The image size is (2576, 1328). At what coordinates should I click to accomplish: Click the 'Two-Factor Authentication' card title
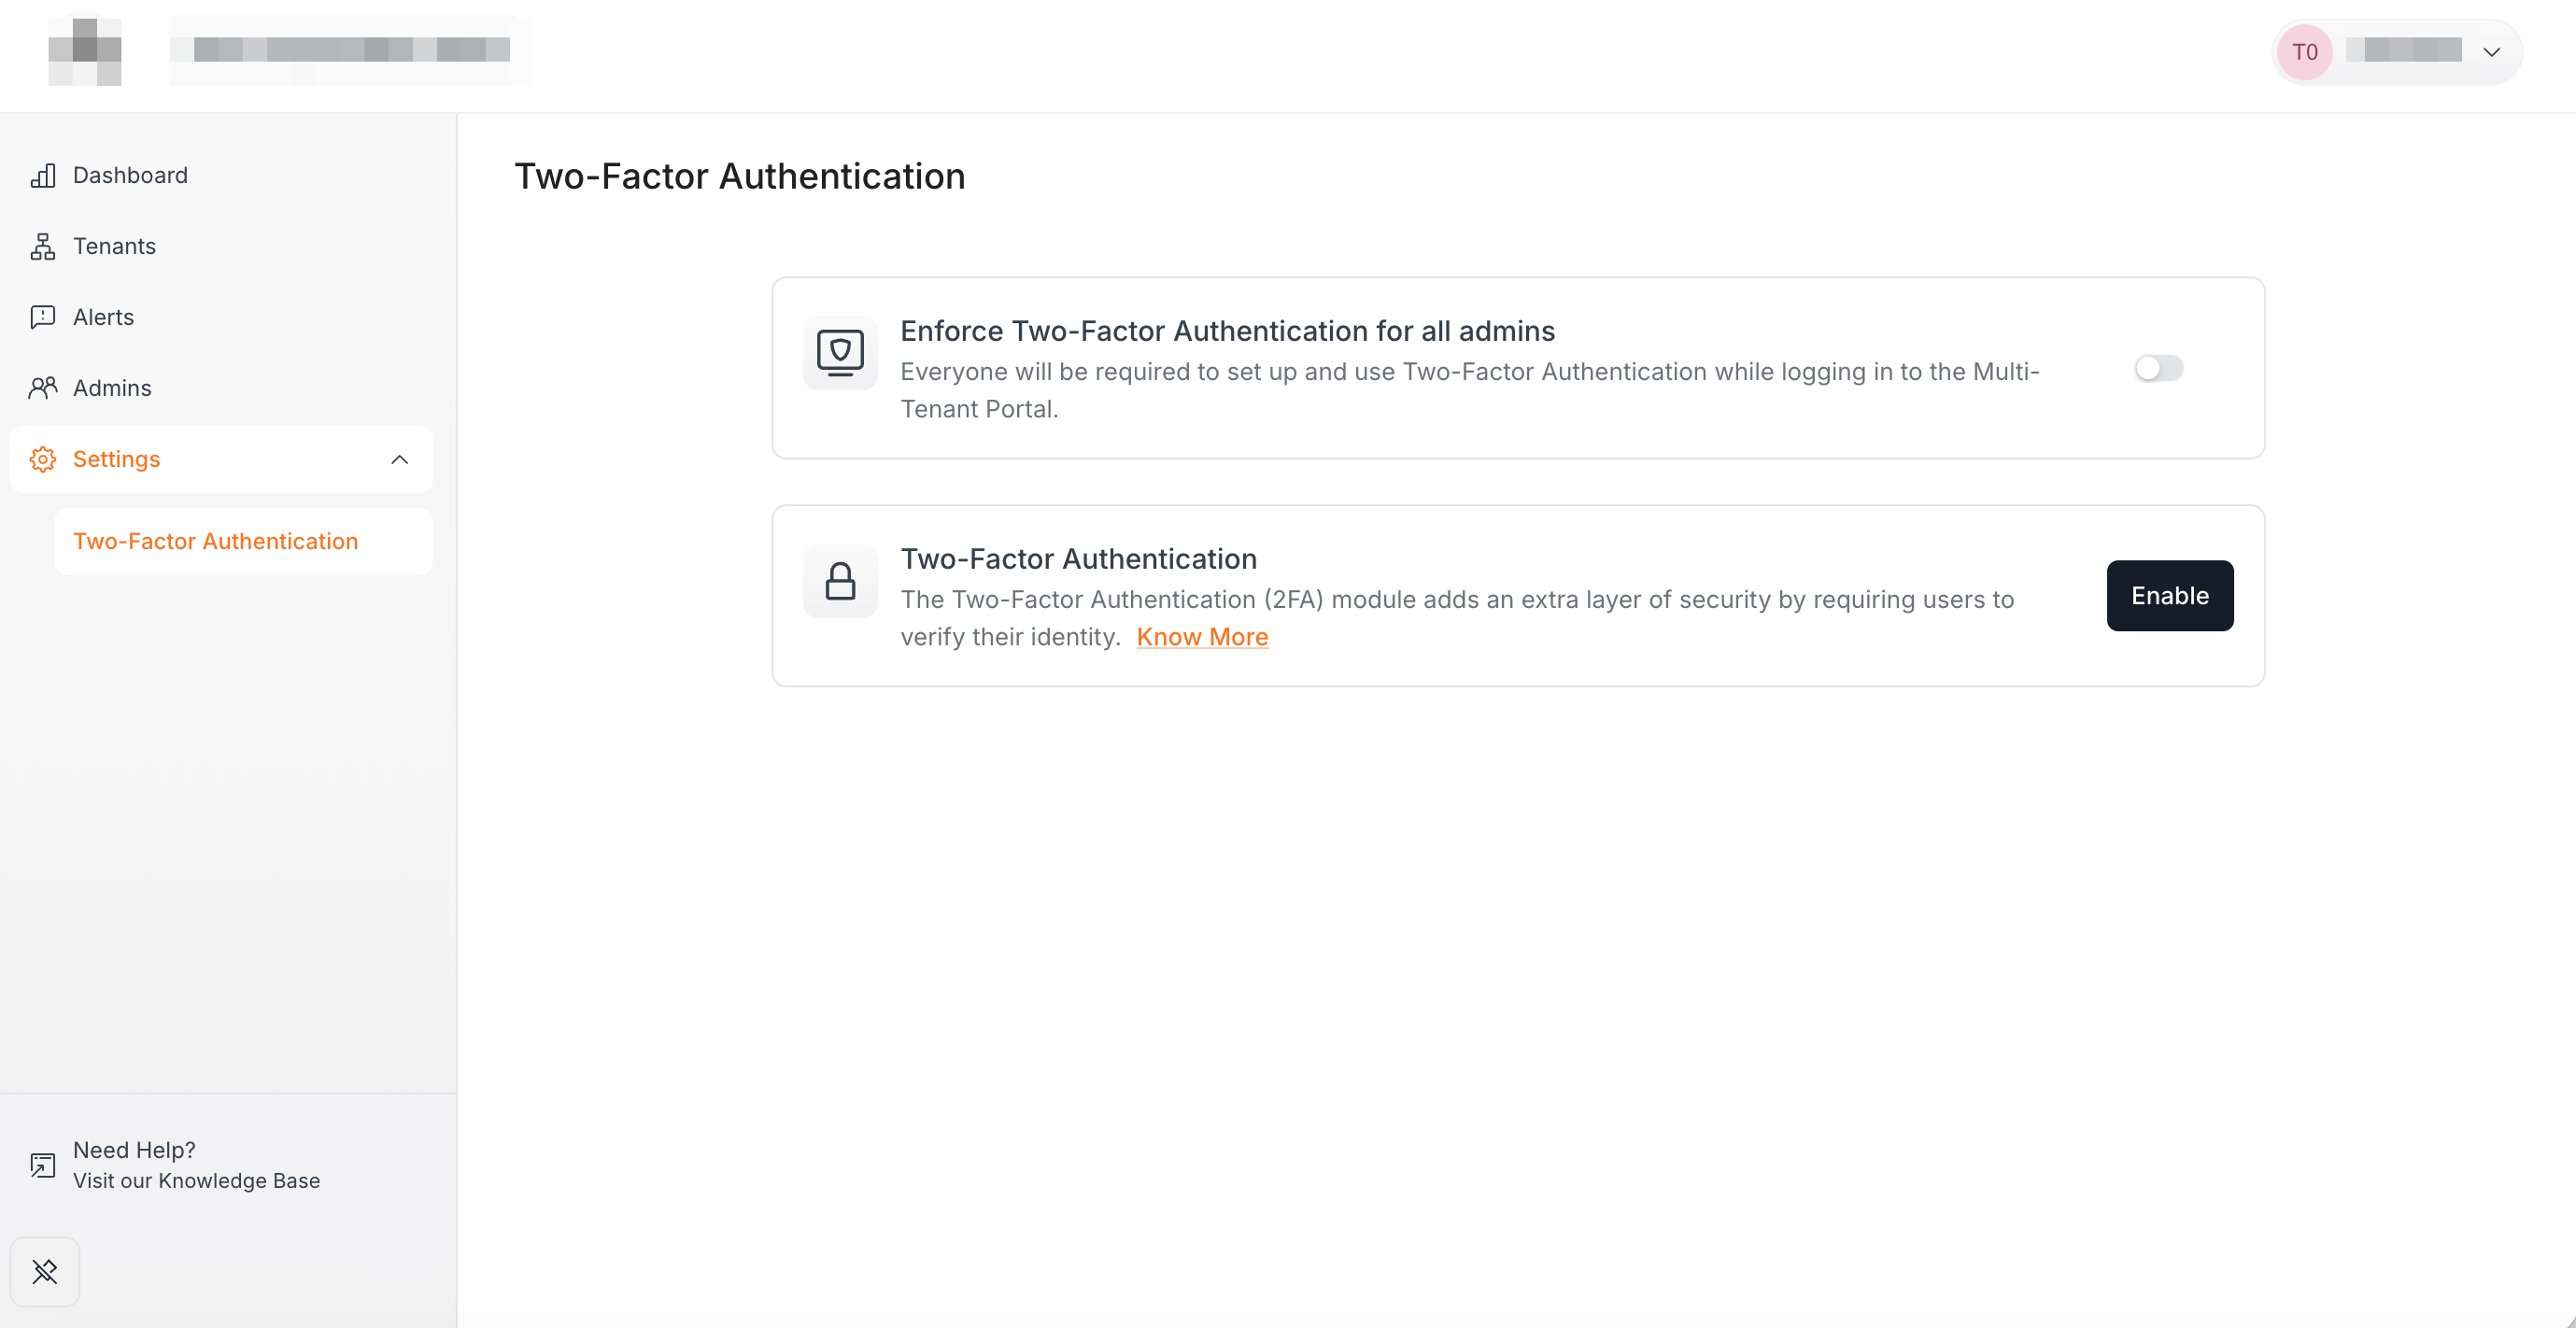pos(1078,559)
